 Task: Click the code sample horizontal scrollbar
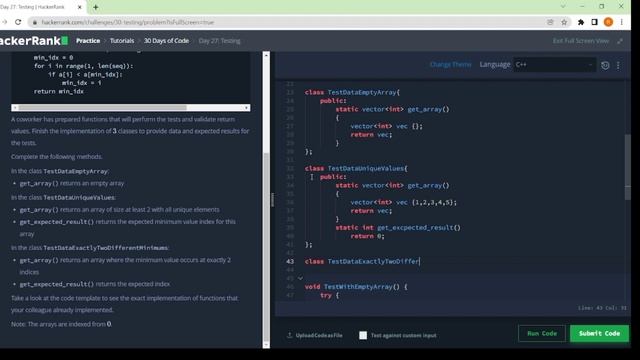point(102,108)
